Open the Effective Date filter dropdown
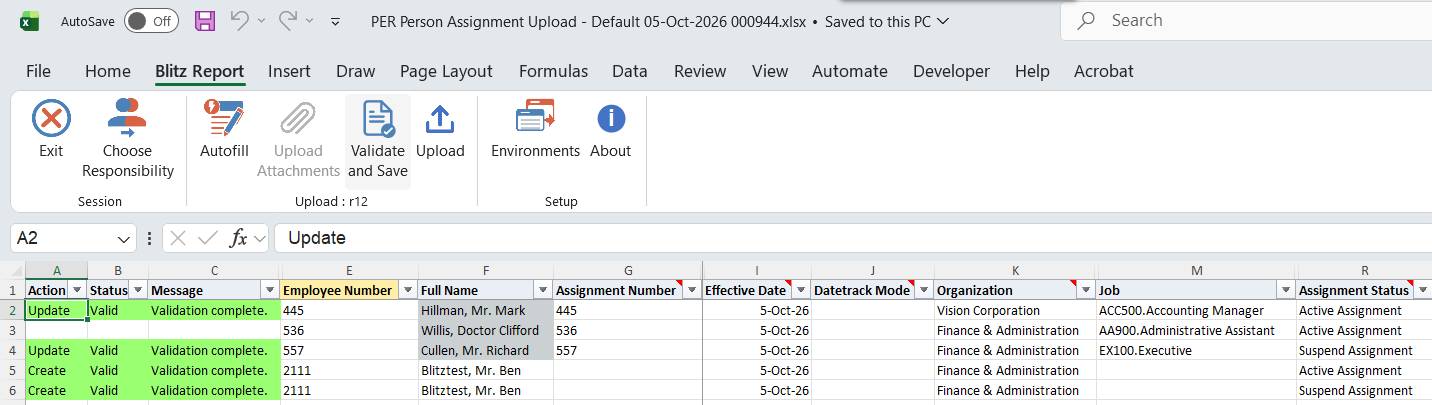This screenshot has height=405, width=1432. [800, 290]
